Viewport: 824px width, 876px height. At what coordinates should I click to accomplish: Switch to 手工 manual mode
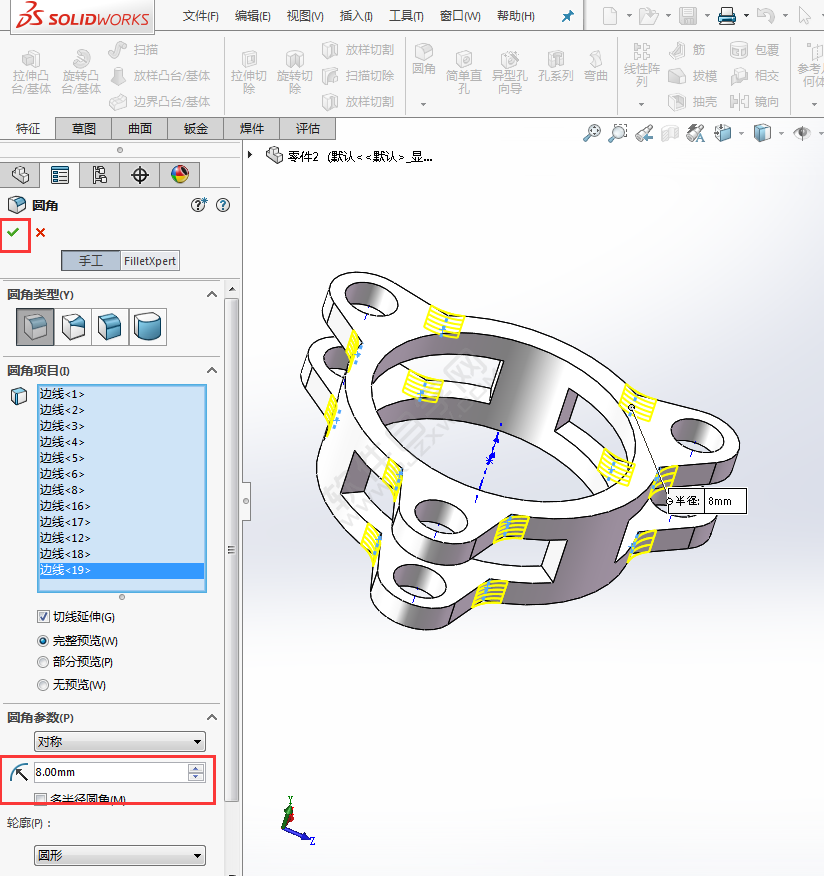[x=91, y=261]
